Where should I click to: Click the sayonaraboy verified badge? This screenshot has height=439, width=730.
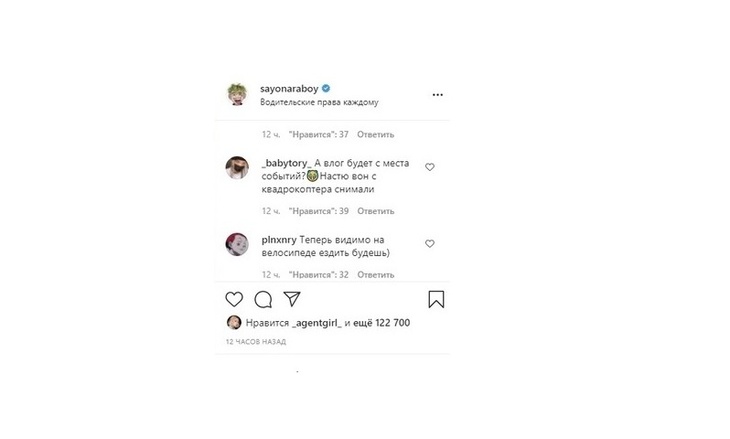point(326,88)
